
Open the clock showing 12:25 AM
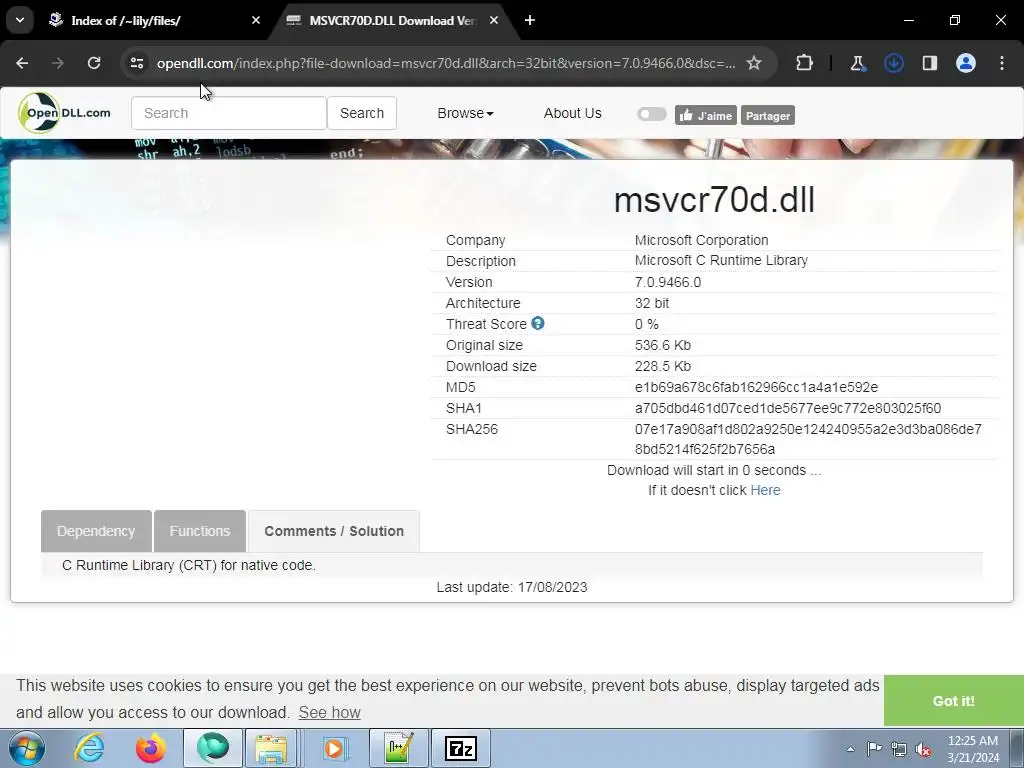(x=973, y=749)
